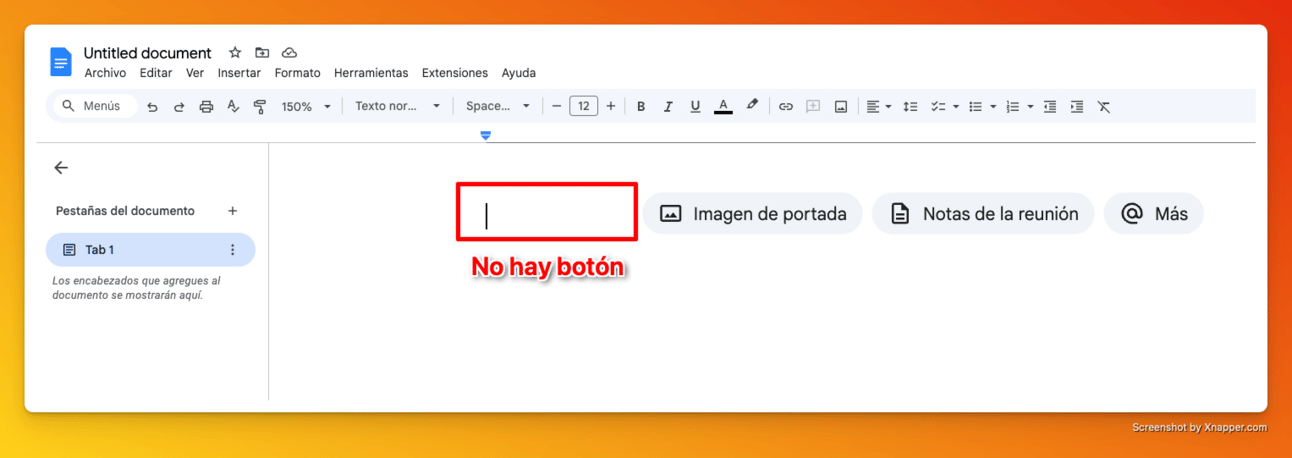This screenshot has width=1292, height=458.
Task: Open the font family dropdown
Action: point(498,106)
